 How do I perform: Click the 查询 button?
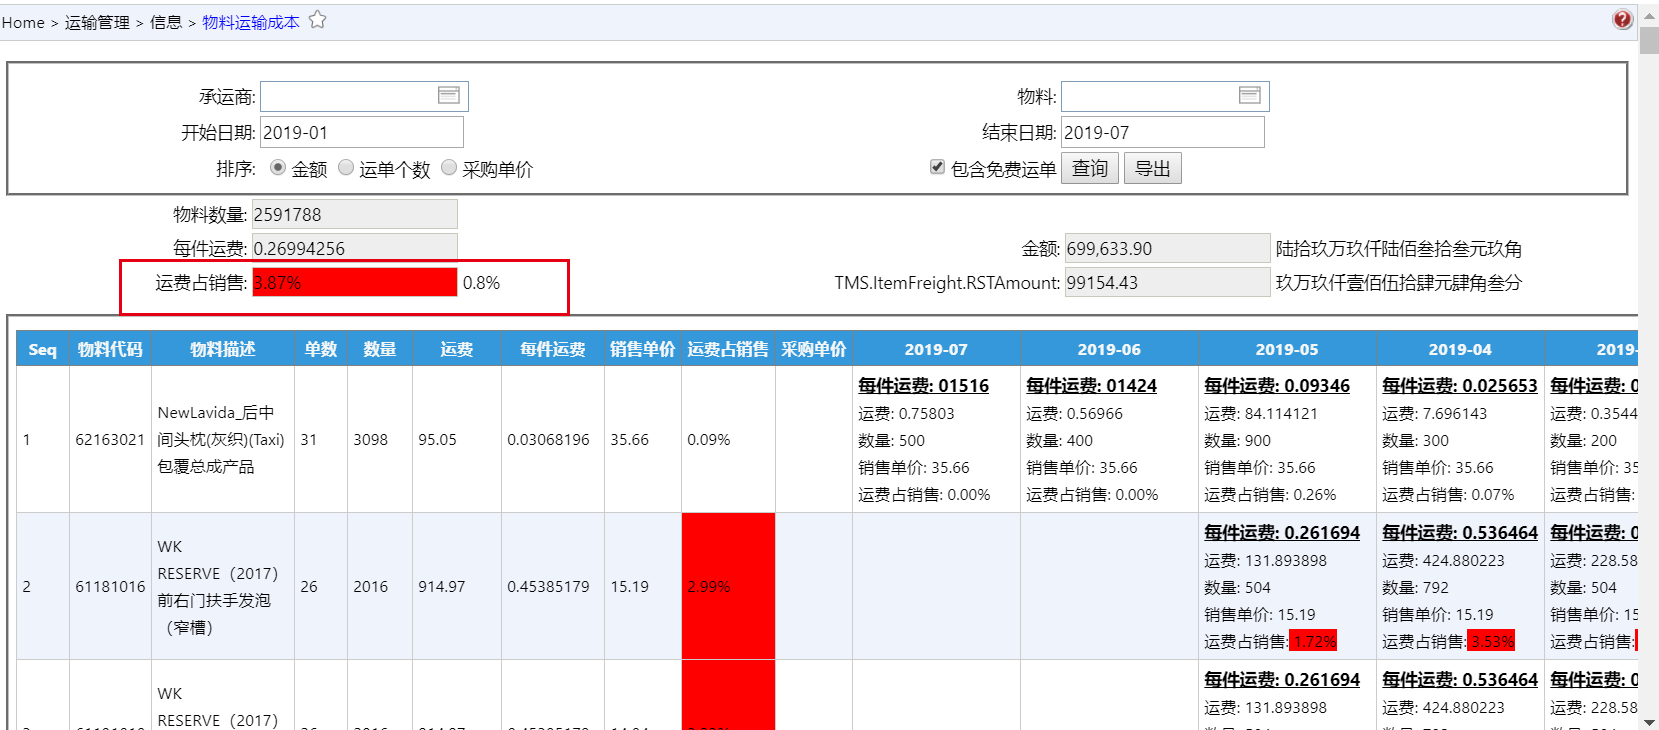(1090, 168)
